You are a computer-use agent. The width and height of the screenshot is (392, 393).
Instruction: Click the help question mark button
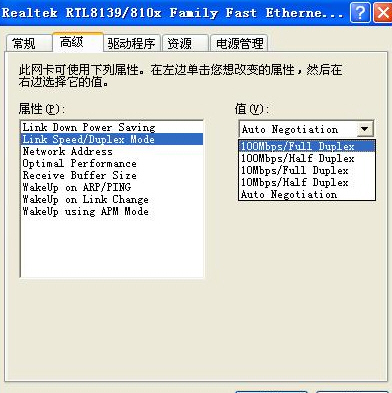[360, 13]
